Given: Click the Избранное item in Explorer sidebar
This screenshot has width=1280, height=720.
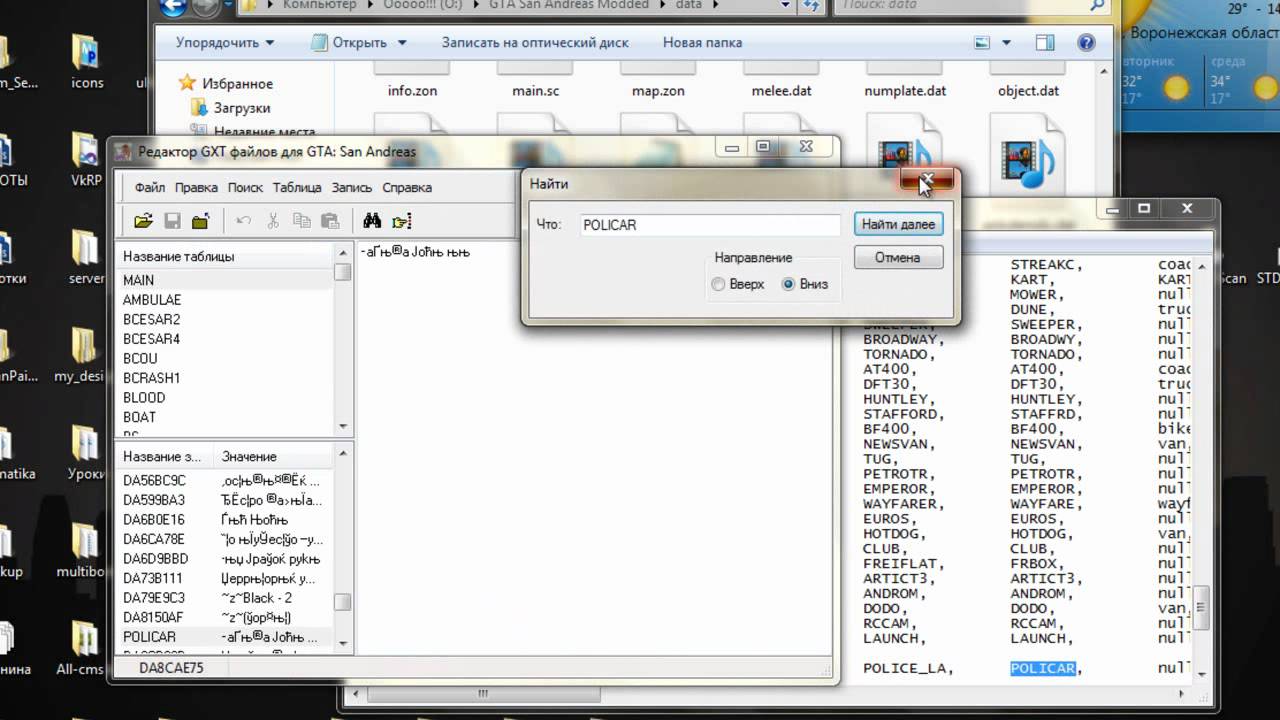Looking at the screenshot, I should pos(237,84).
